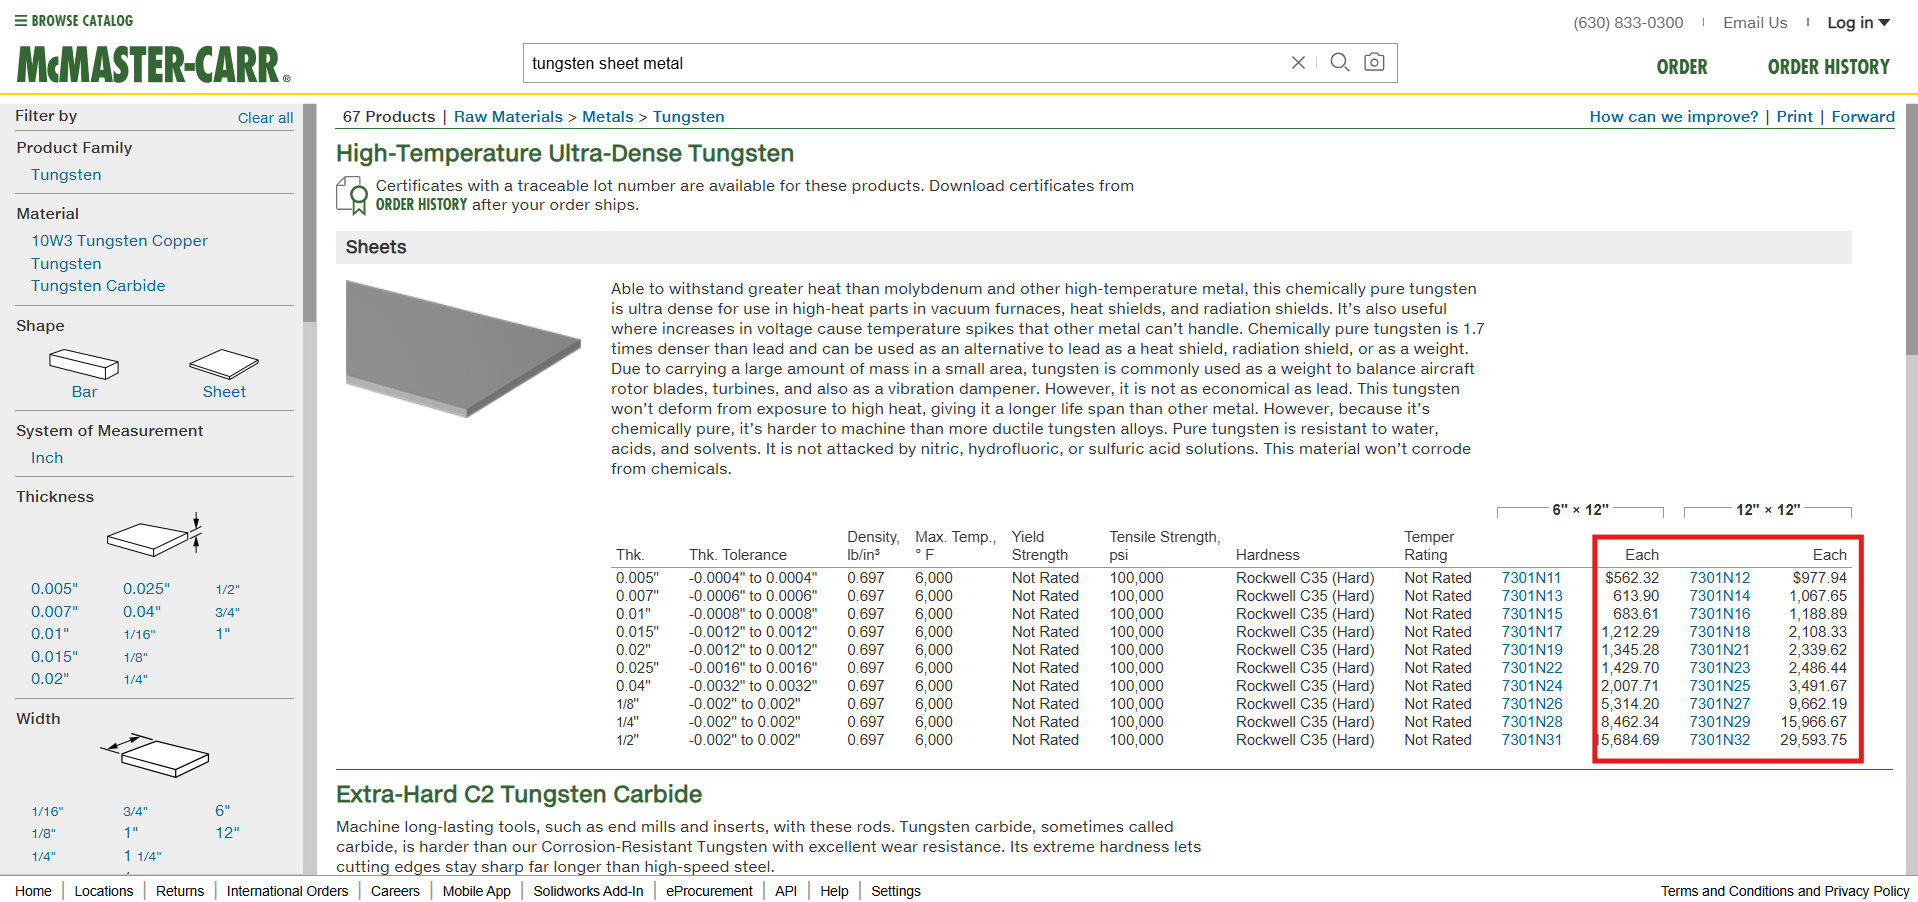
Task: Open part number 7301N25
Action: coord(1720,686)
